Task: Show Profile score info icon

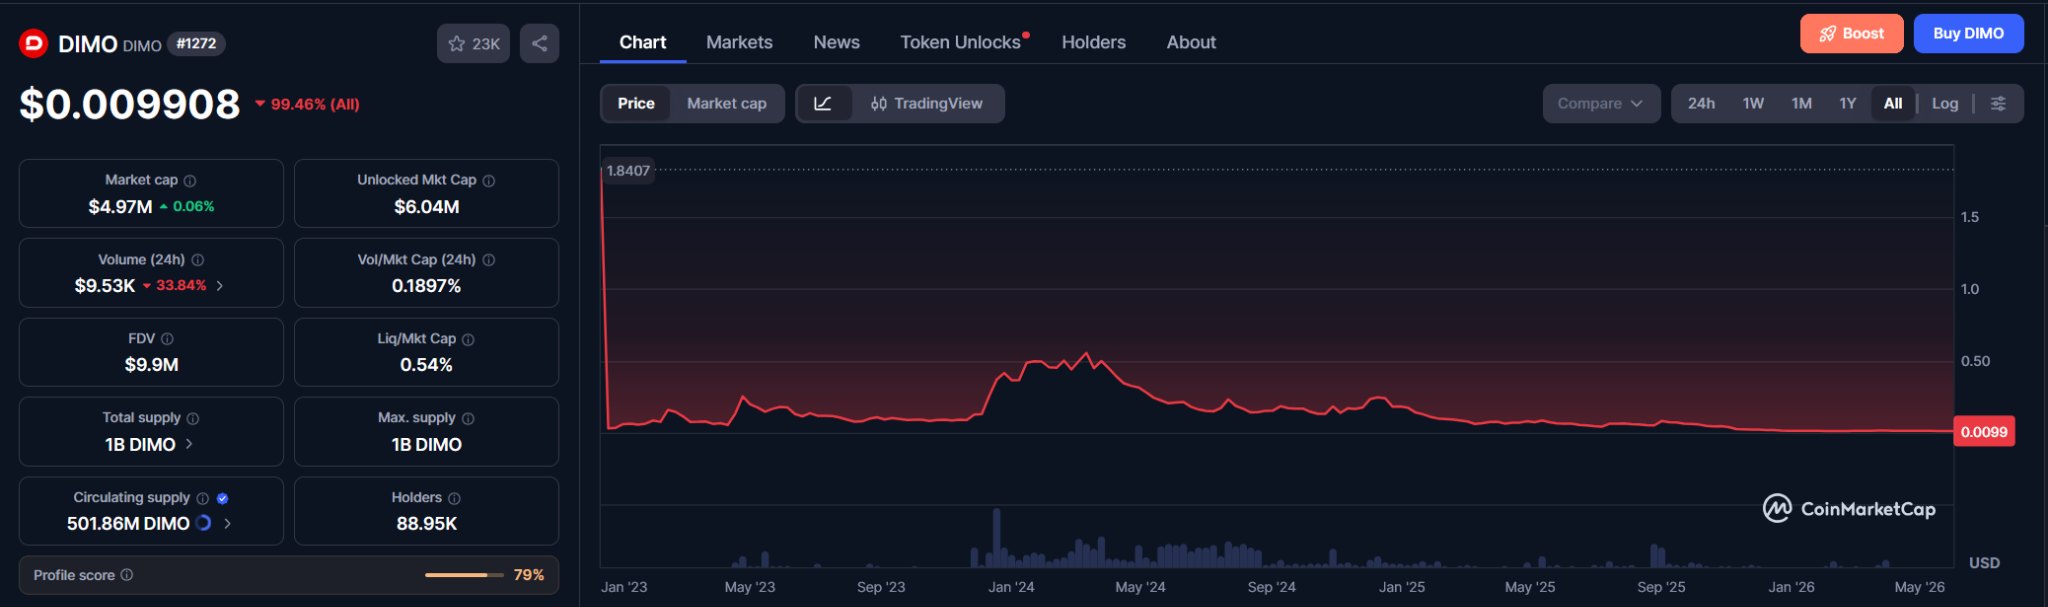Action: (127, 575)
